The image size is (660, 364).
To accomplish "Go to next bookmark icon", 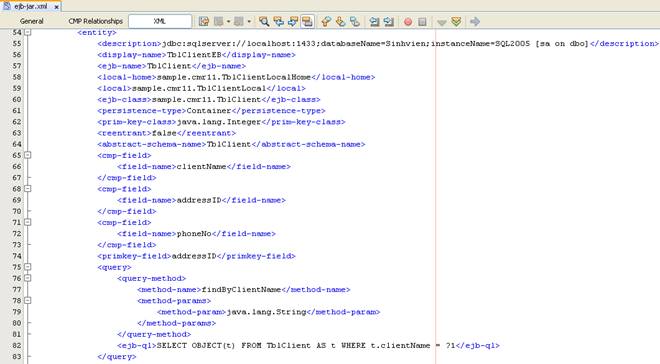I will [x=340, y=21].
